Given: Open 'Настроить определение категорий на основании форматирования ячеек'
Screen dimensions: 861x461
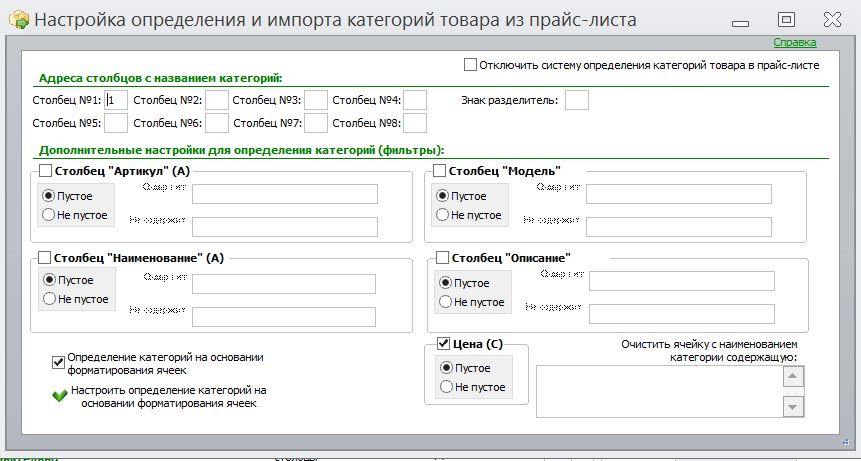Looking at the screenshot, I should click(169, 397).
